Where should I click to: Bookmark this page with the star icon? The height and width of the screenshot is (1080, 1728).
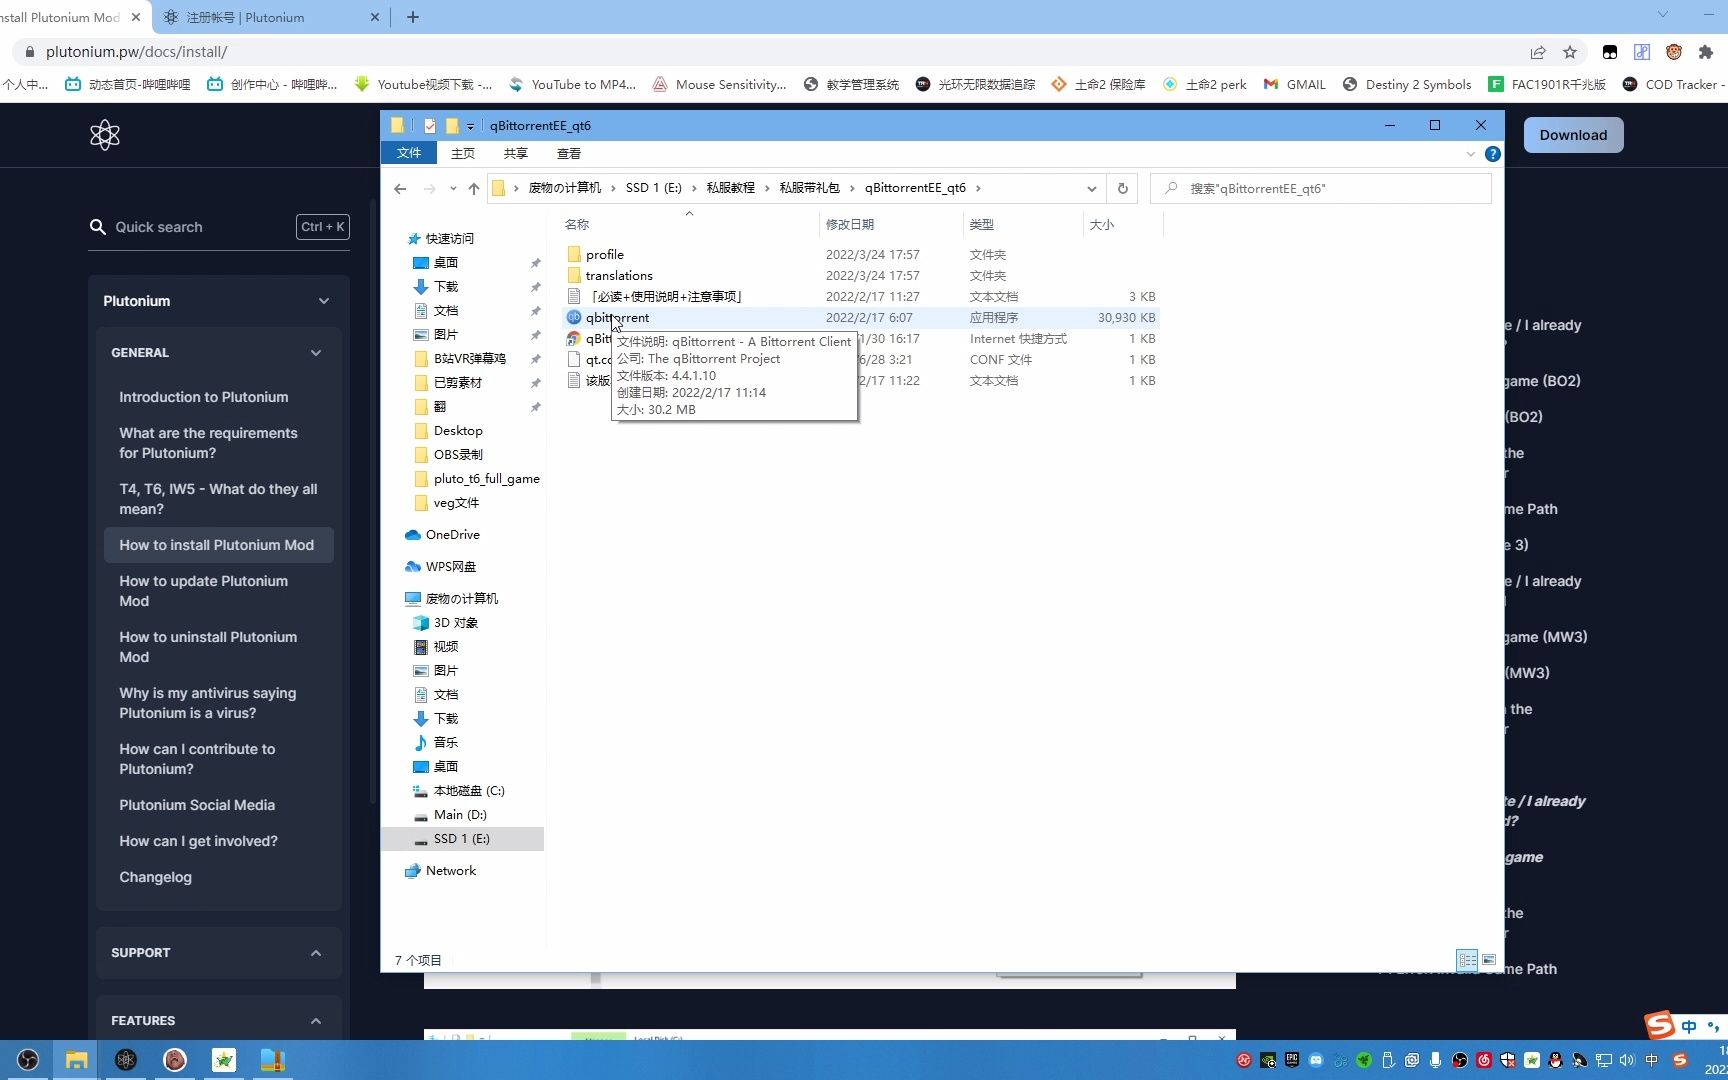click(x=1570, y=52)
